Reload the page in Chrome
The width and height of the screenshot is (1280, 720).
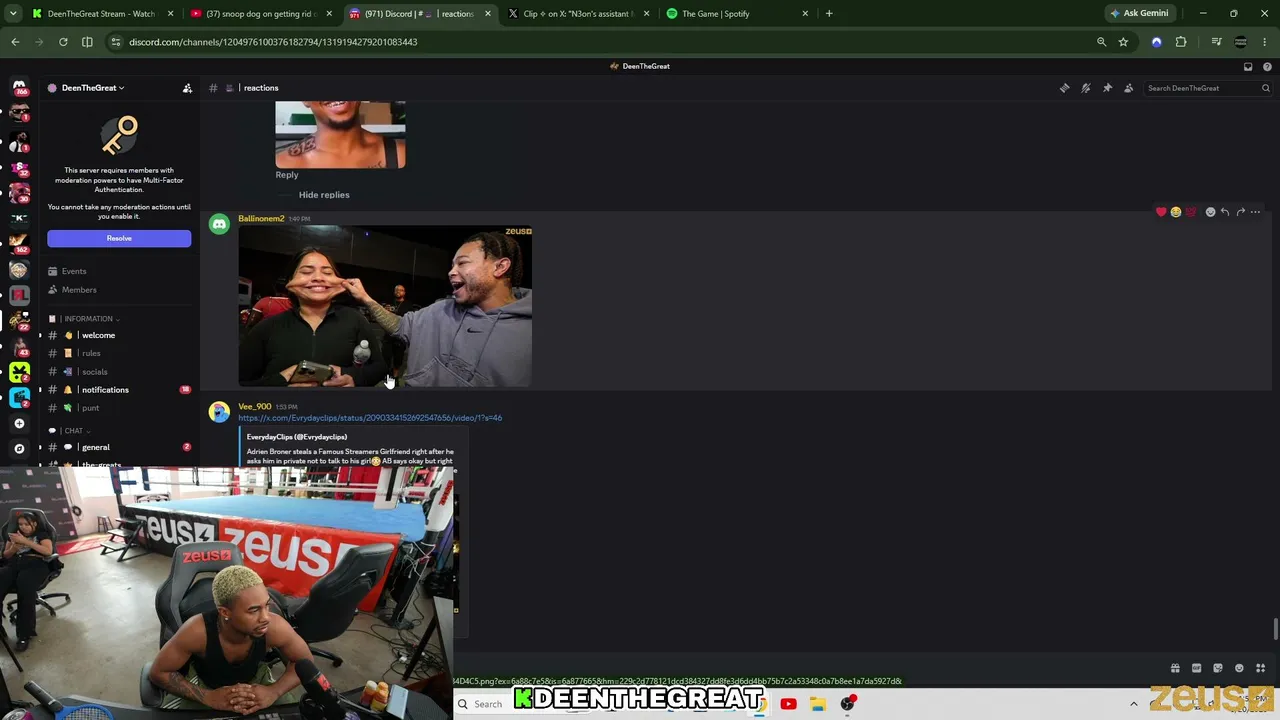tap(63, 42)
